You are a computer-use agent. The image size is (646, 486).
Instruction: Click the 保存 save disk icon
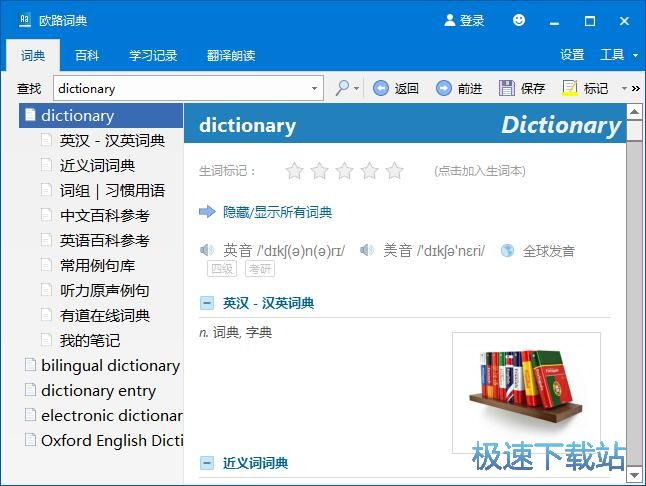pyautogui.click(x=507, y=88)
